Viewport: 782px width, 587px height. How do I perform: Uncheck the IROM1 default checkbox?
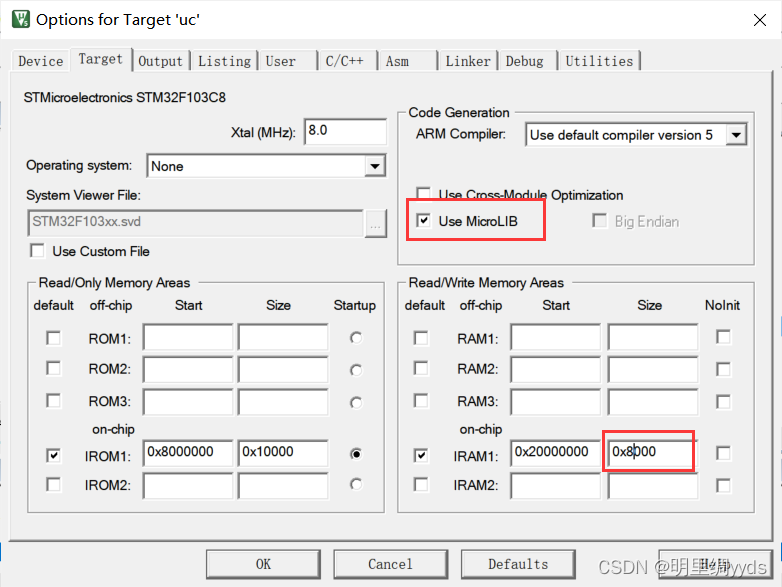click(x=53, y=455)
